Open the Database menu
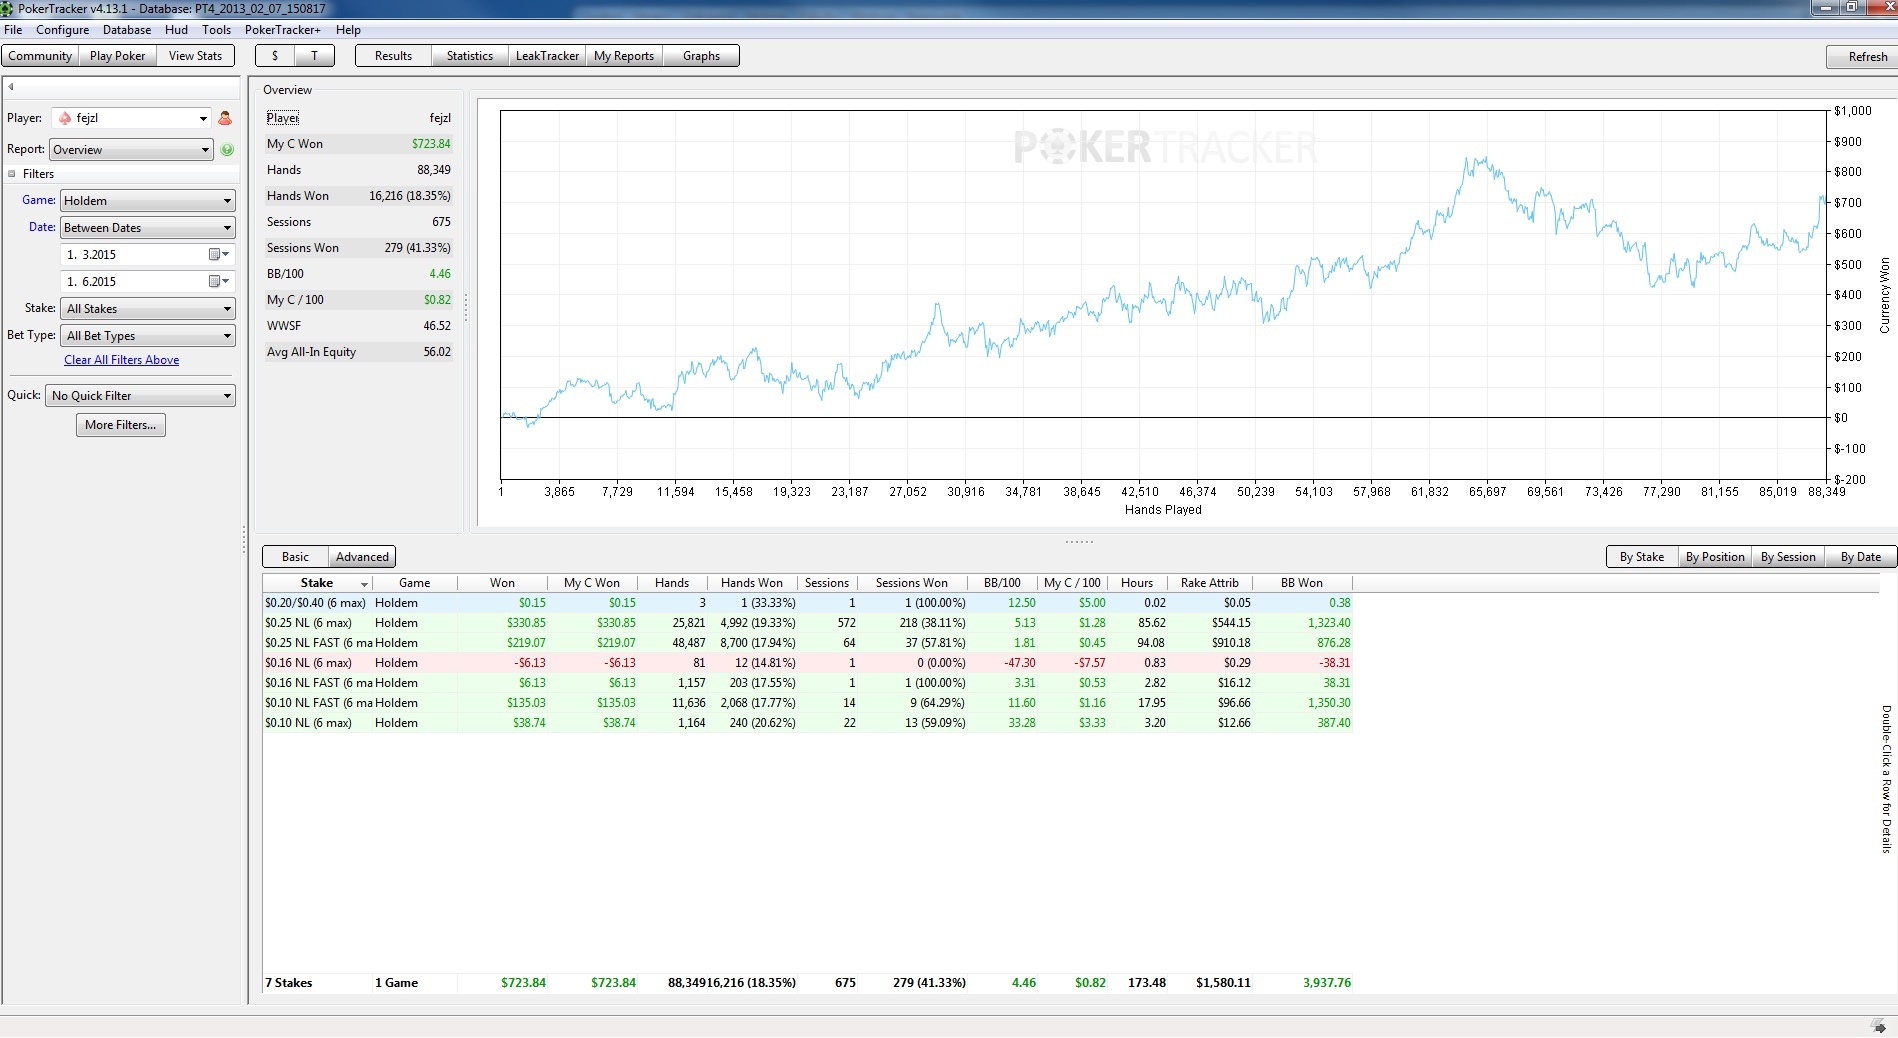Viewport: 1898px width, 1038px height. [127, 30]
